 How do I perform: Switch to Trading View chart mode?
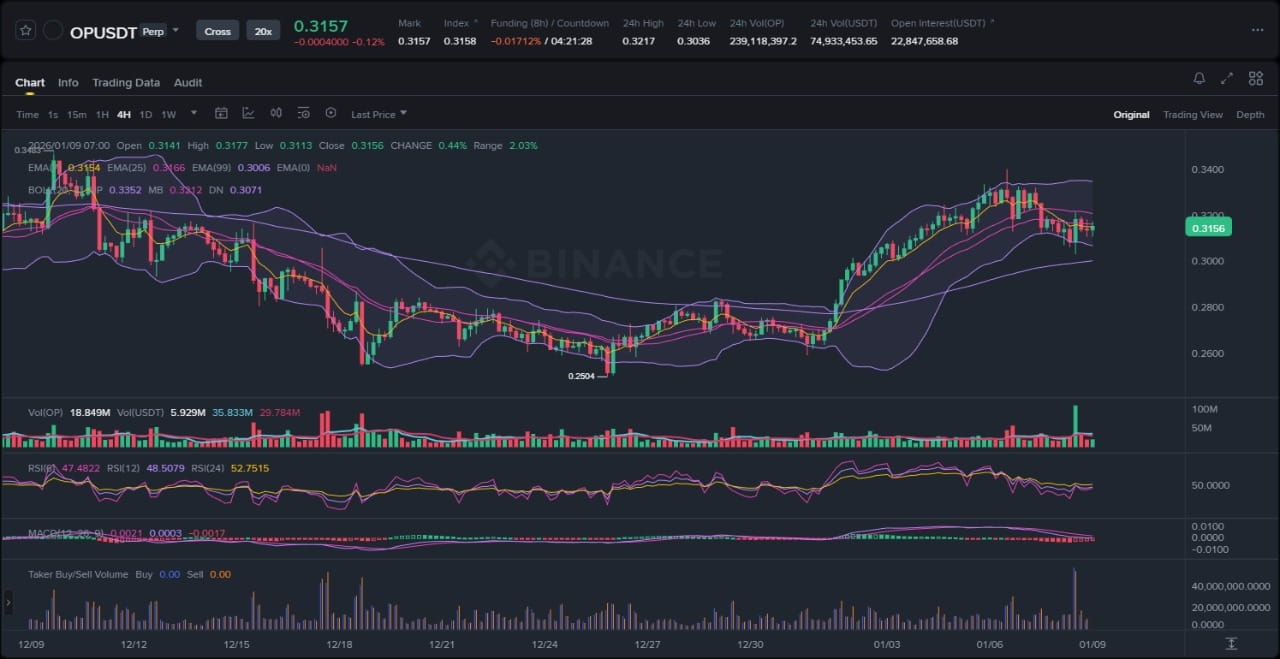tap(1192, 115)
